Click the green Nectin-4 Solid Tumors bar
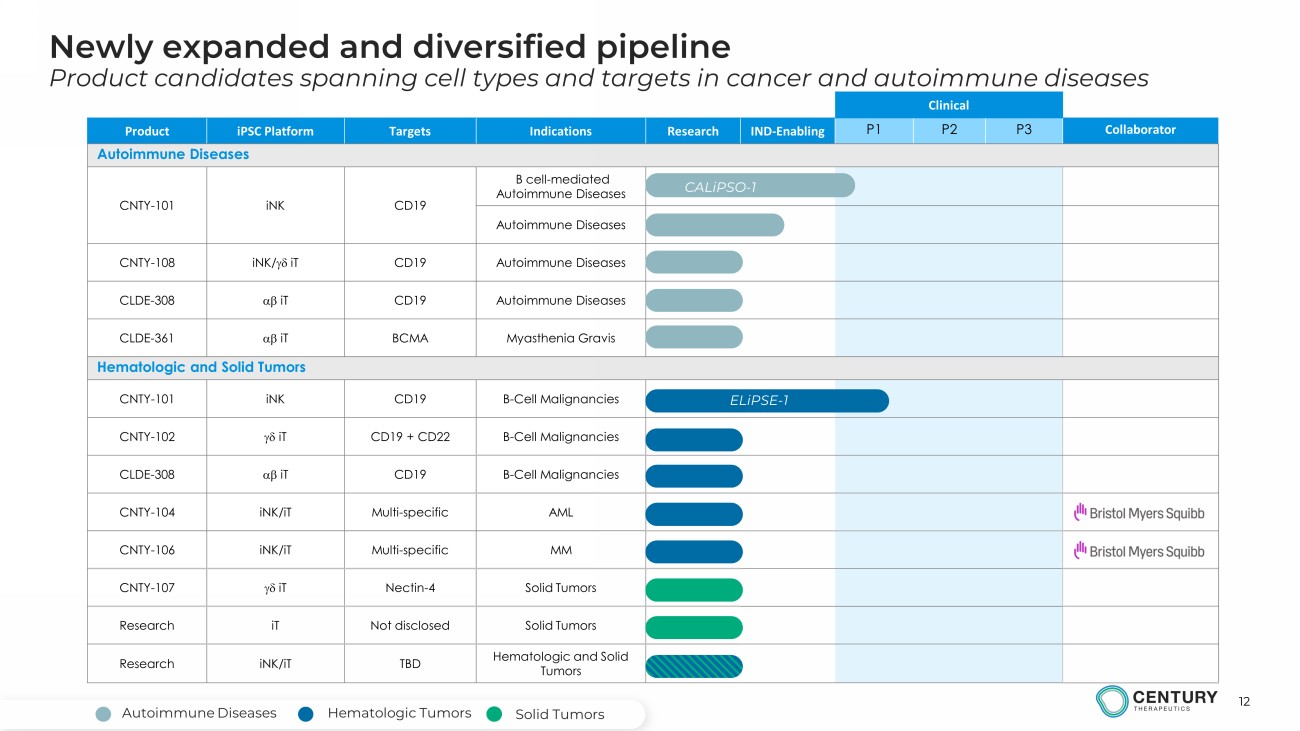1300x731 pixels. pyautogui.click(x=694, y=589)
